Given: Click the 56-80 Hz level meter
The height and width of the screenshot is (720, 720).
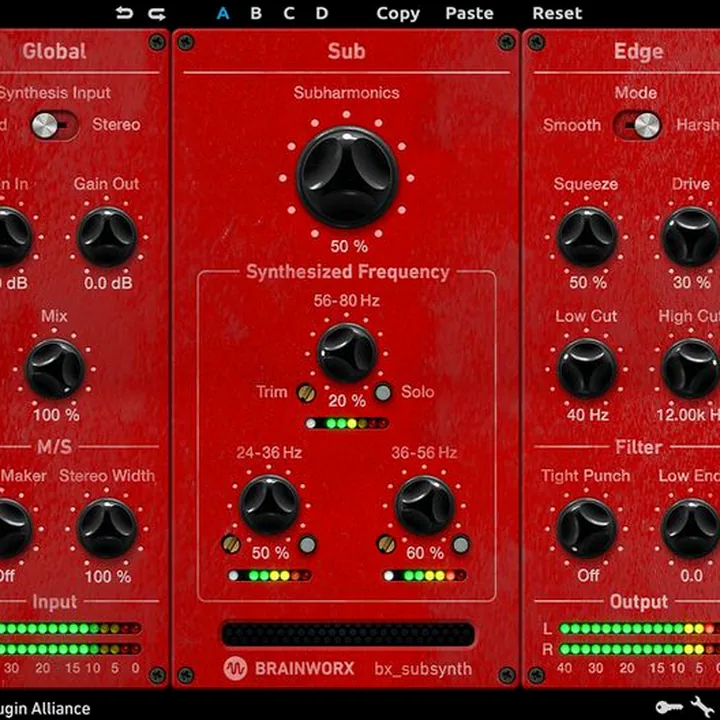Looking at the screenshot, I should point(347,423).
